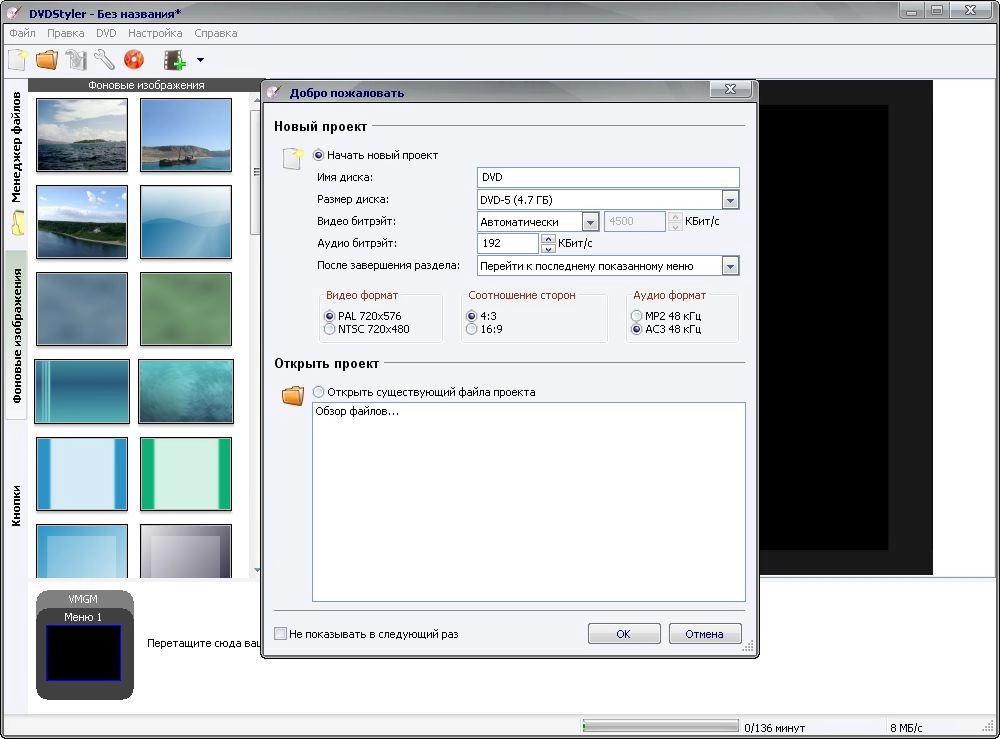Click the disc usage progress bar
This screenshot has width=1000, height=739.
pos(660,726)
